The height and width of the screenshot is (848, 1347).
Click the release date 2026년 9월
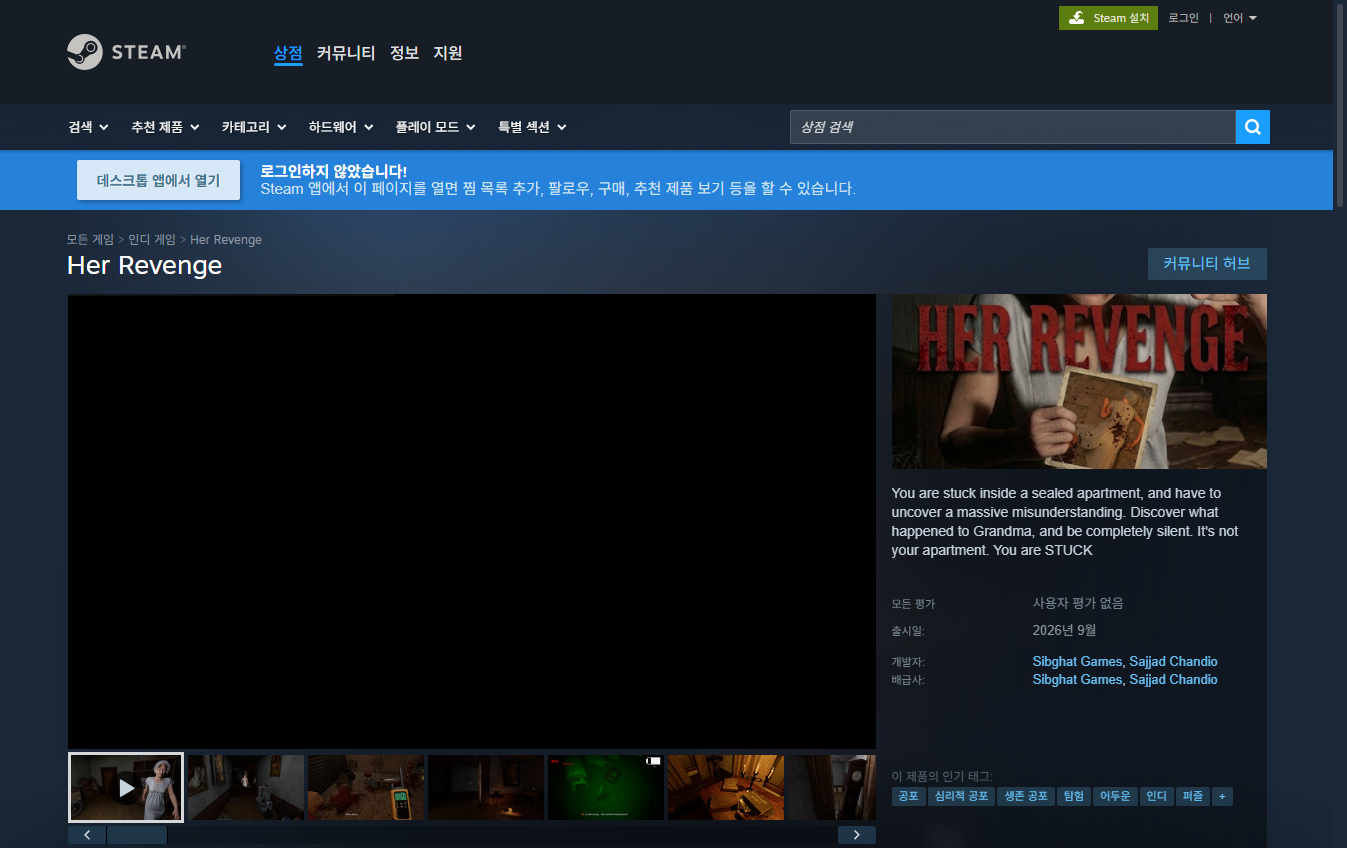[x=1064, y=630]
